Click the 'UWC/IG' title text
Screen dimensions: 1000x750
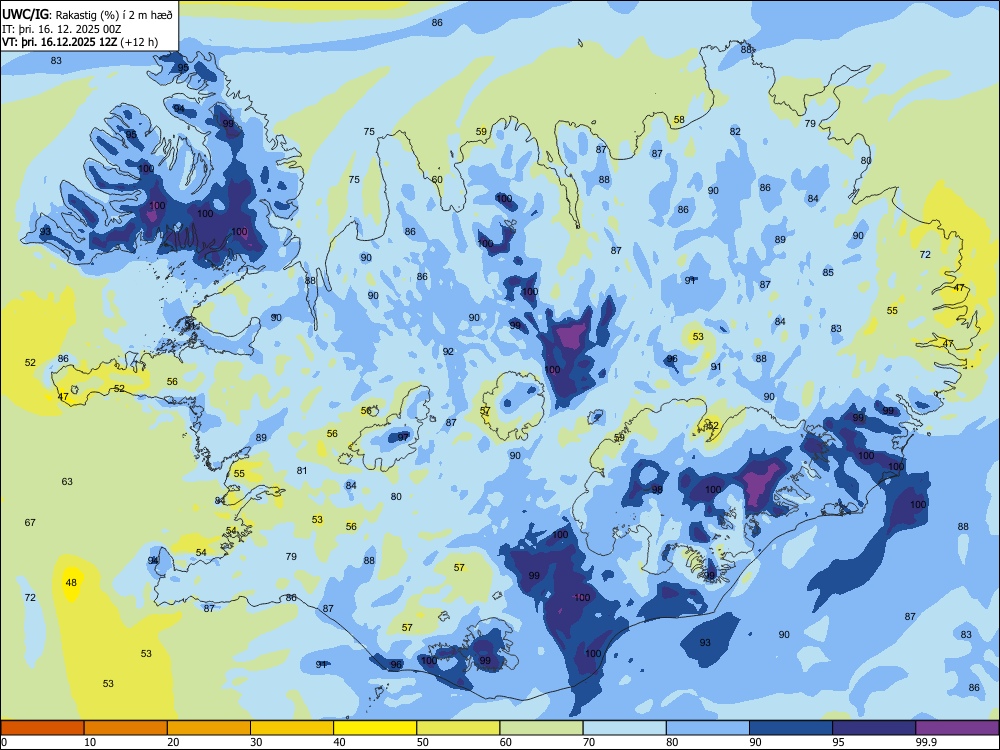tap(25, 13)
